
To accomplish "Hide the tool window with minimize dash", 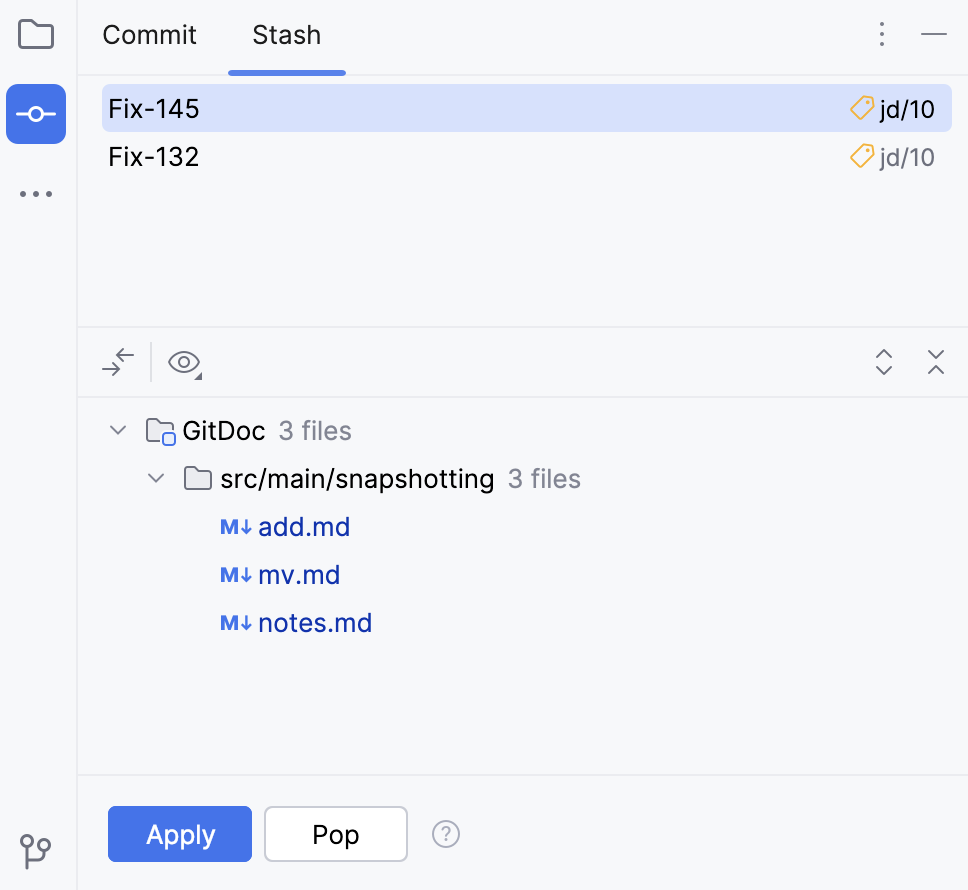I will pos(933,35).
